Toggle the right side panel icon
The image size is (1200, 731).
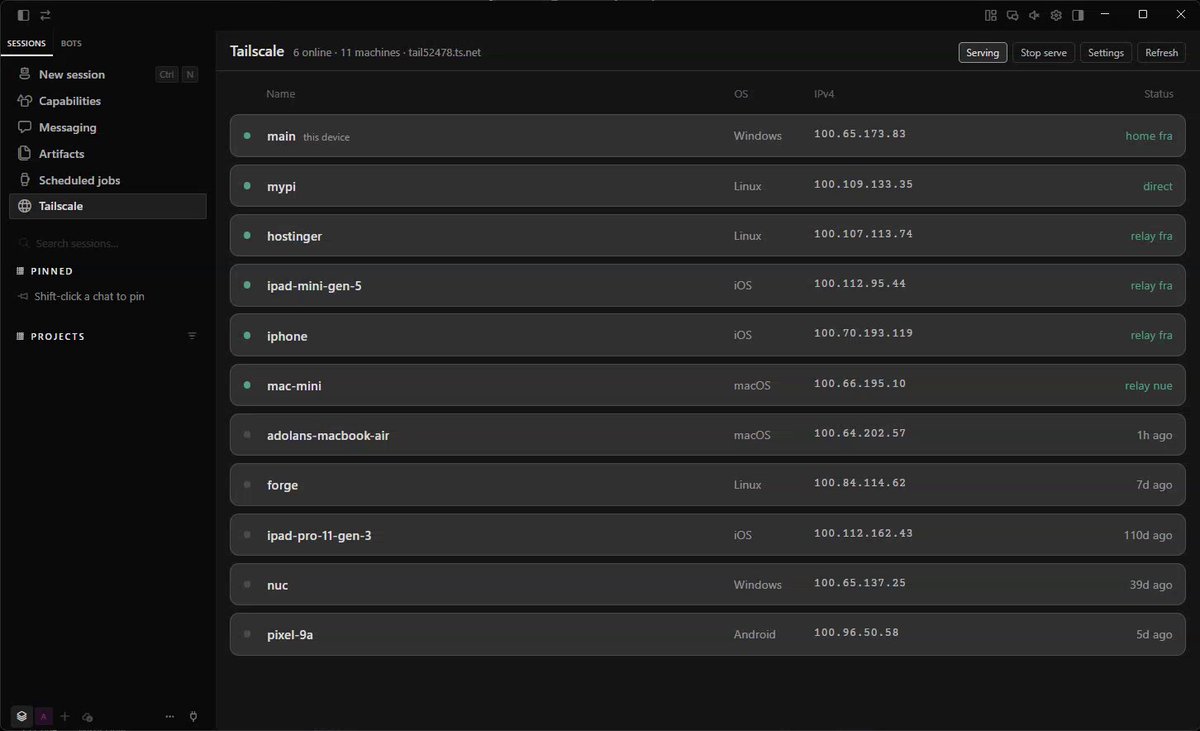coord(1078,15)
